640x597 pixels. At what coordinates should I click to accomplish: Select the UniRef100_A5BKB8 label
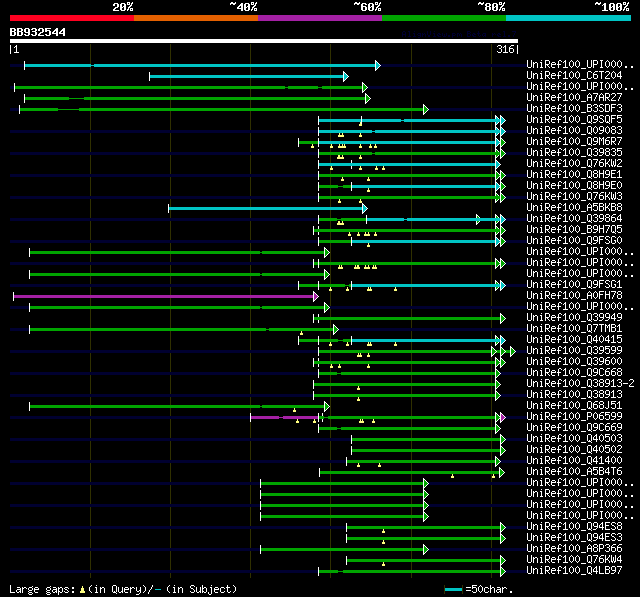tap(574, 208)
